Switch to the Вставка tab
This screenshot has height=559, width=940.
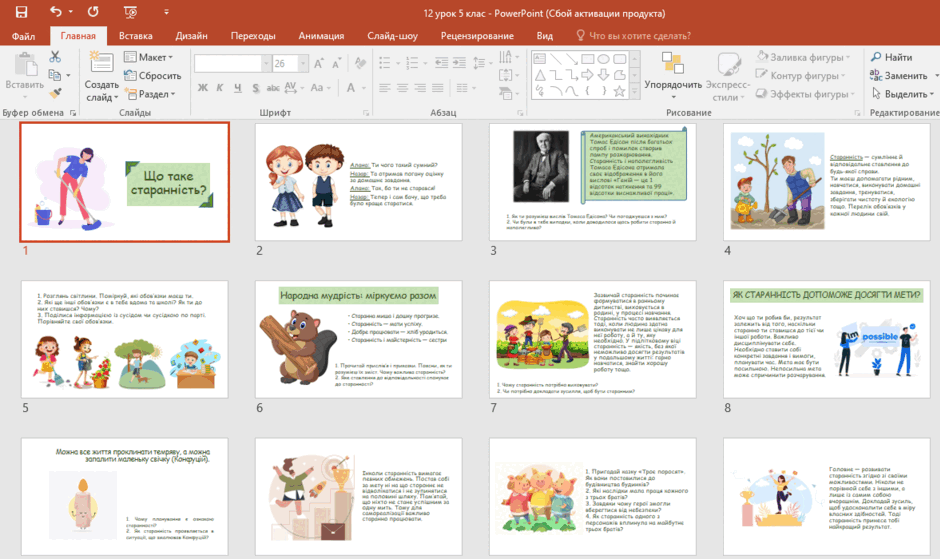135,36
